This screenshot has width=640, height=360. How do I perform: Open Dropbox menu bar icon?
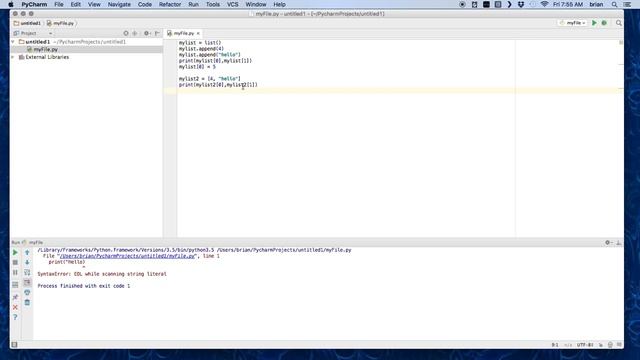[x=521, y=4]
